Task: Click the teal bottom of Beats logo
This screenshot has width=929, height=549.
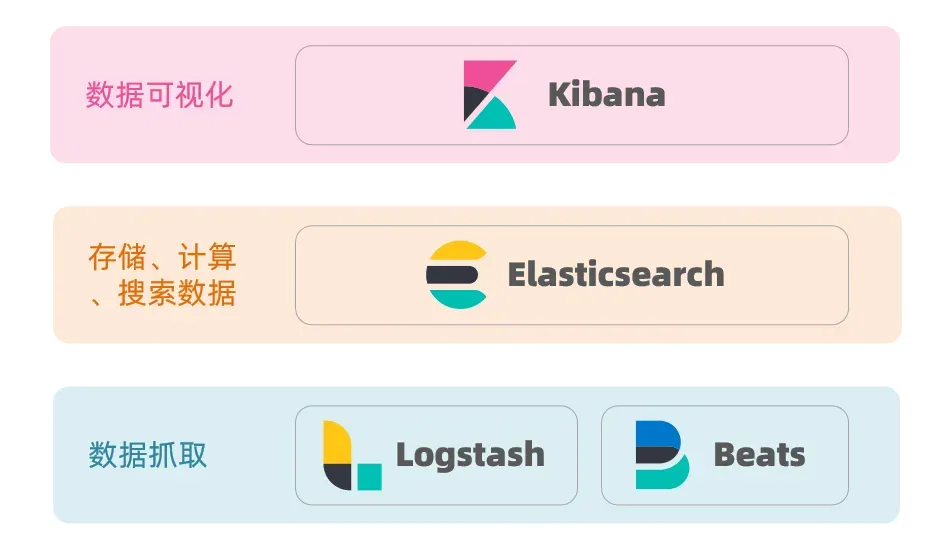Action: tap(661, 474)
